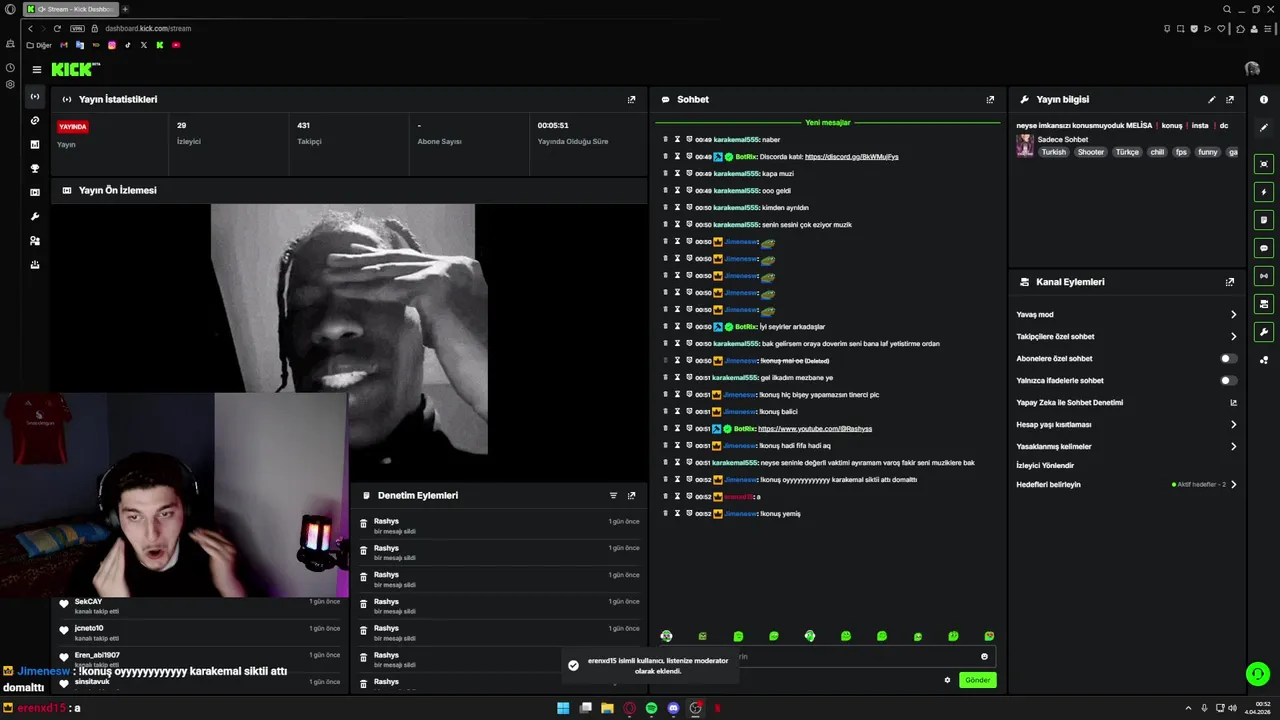Screen dimensions: 1280x720
Task: Pop out the Yayın İstatistikleri panel
Action: coord(631,100)
